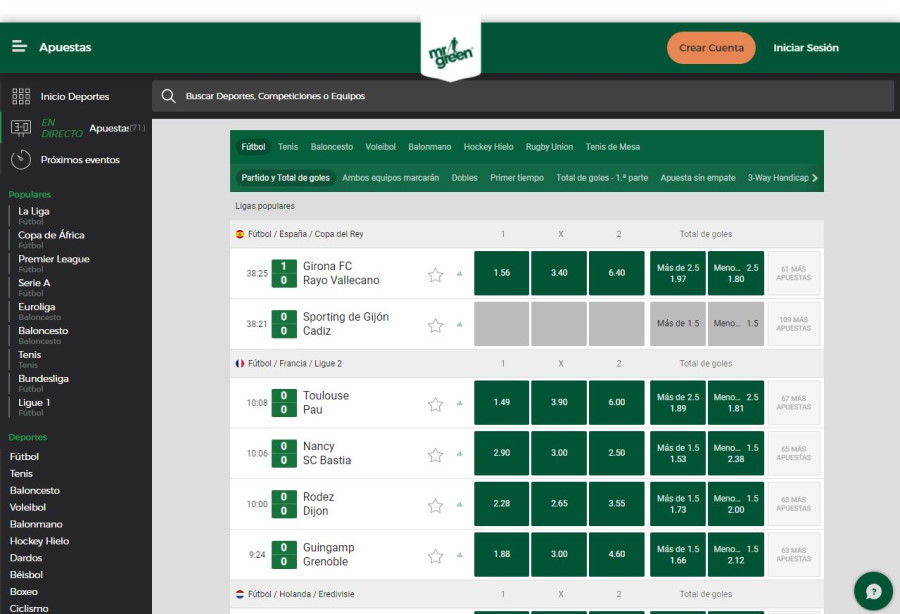Click the Netherlands flag icon for Eredivisie

point(240,594)
